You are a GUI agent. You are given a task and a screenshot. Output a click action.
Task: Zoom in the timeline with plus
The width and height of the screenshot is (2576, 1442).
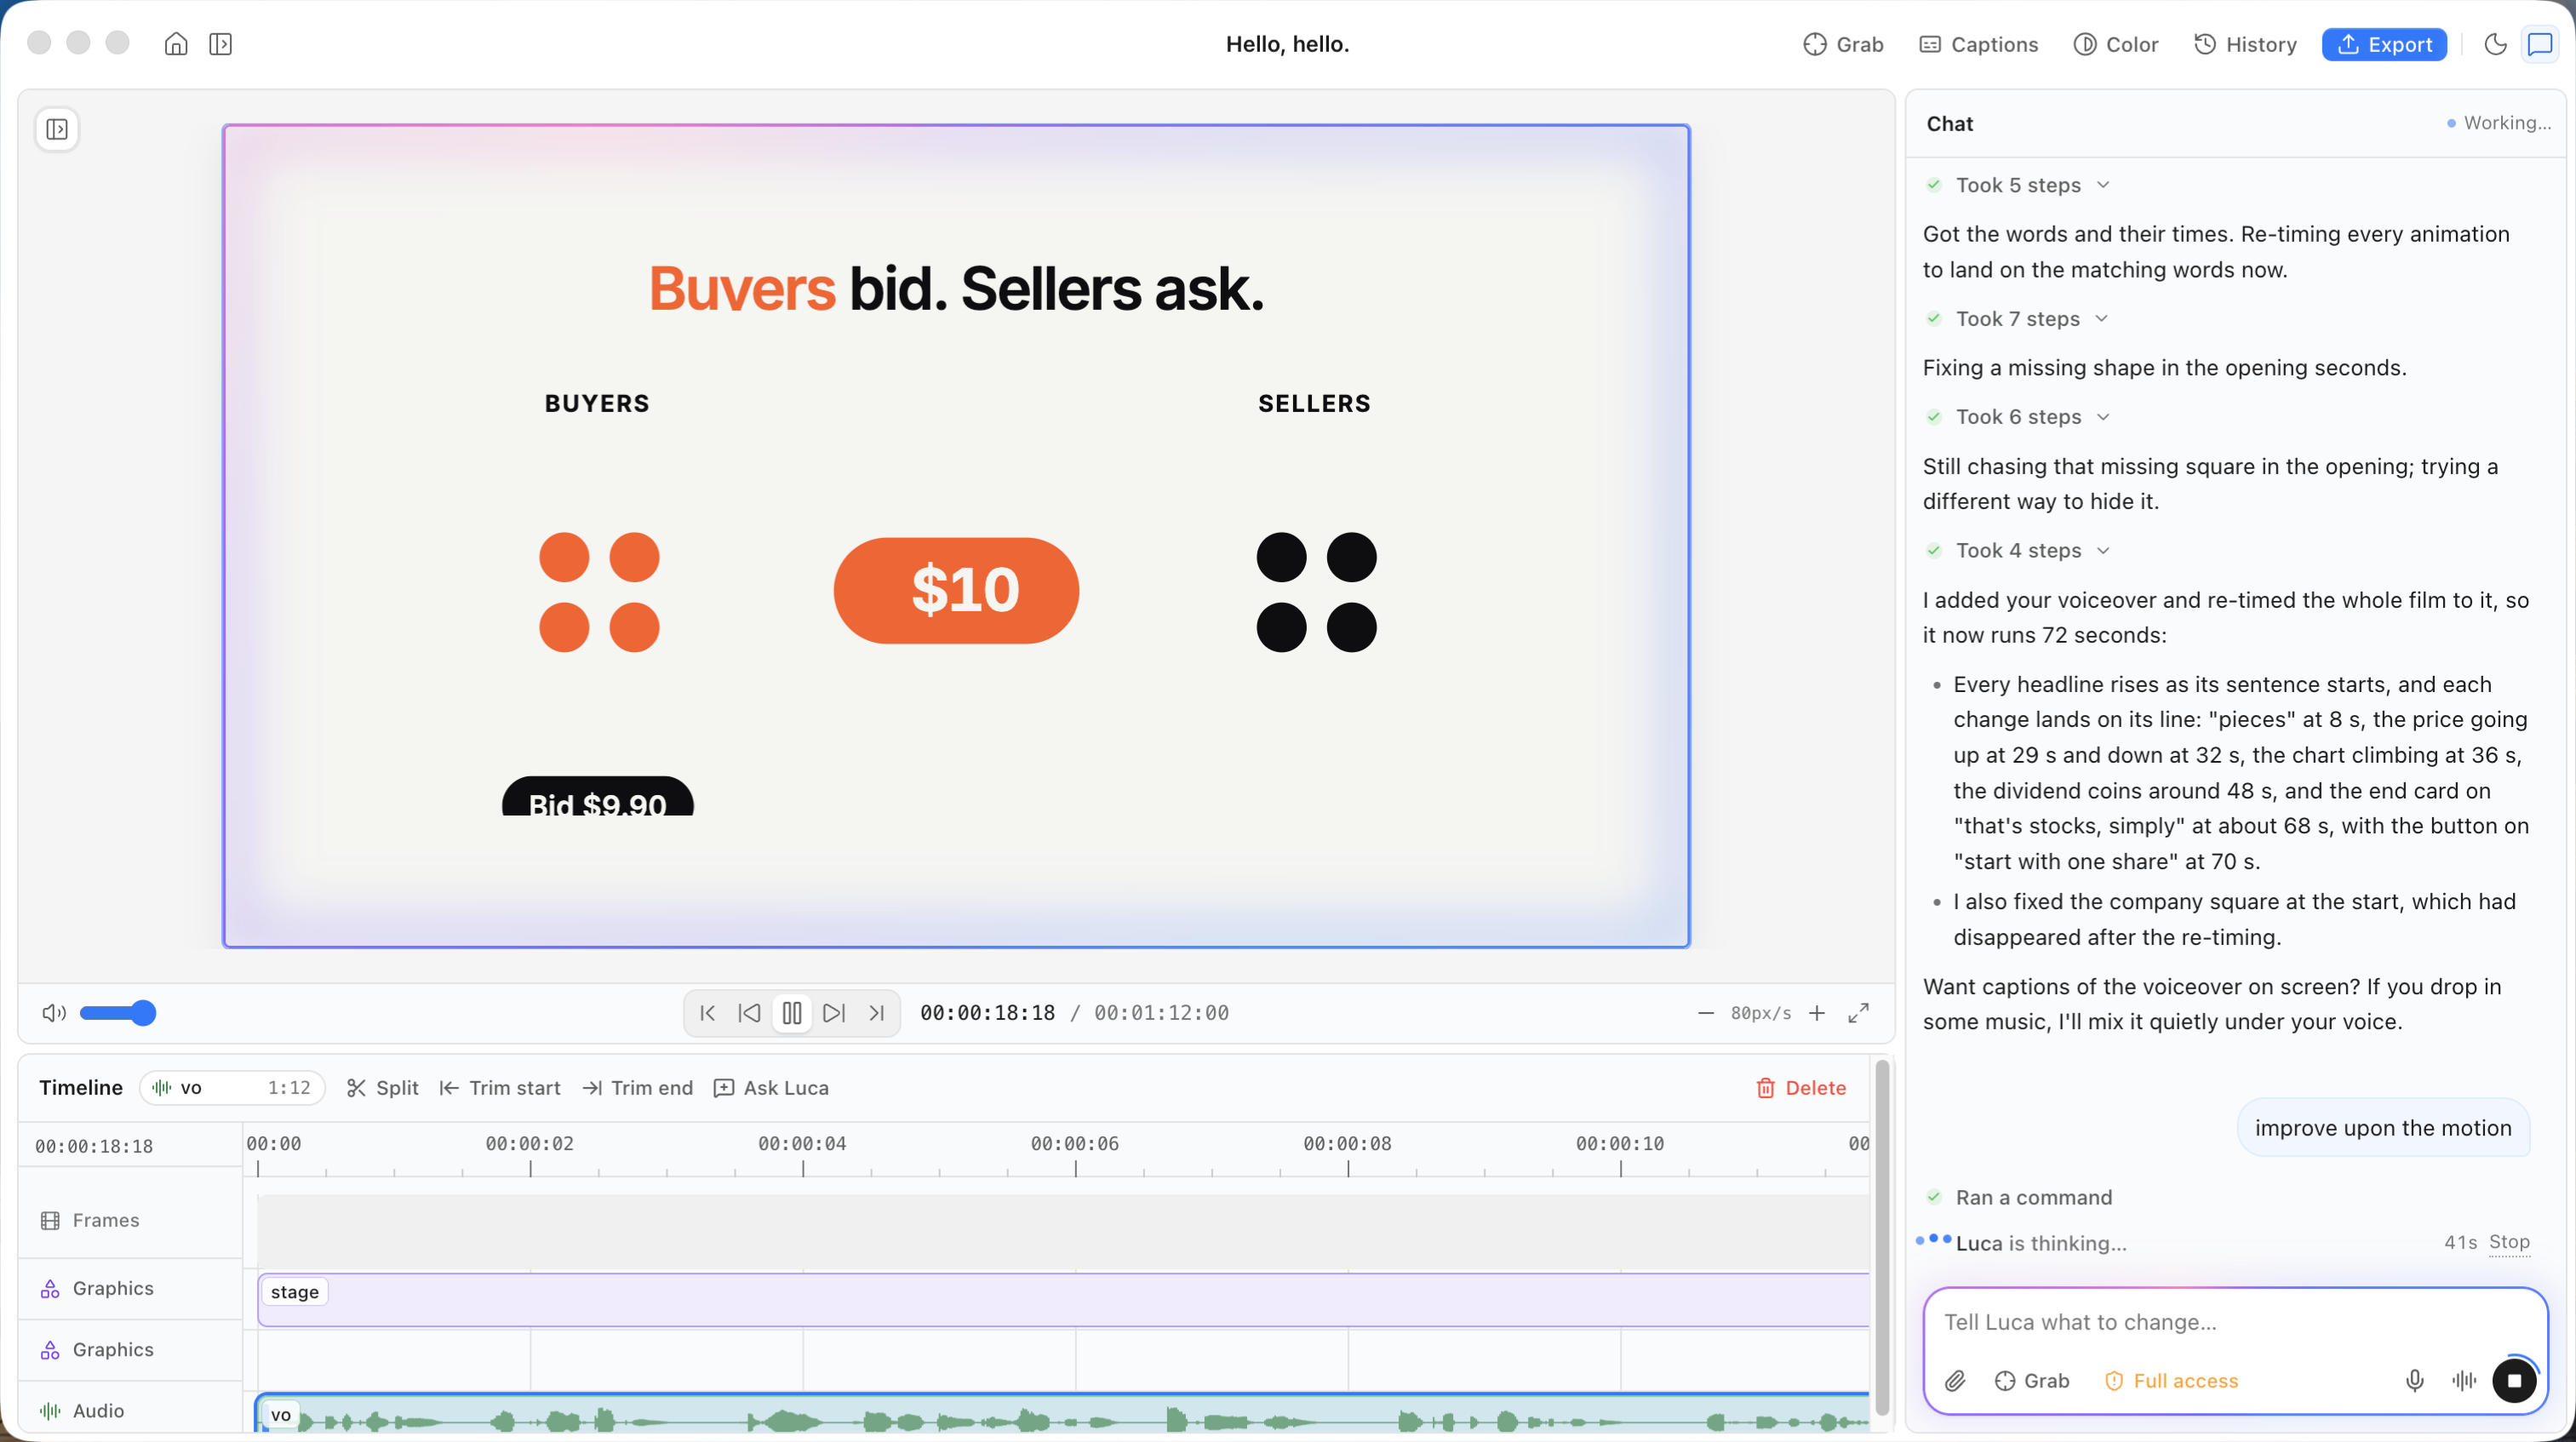[x=1817, y=1013]
